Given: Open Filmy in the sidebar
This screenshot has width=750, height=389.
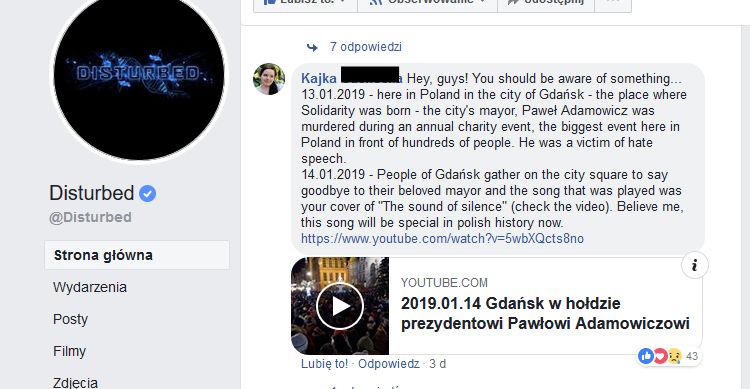Looking at the screenshot, I should pos(69,351).
